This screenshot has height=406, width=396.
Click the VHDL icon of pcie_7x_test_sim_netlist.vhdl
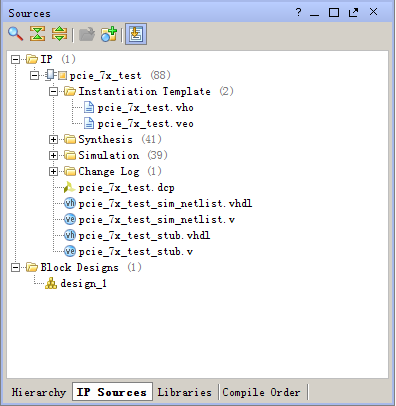(x=70, y=203)
